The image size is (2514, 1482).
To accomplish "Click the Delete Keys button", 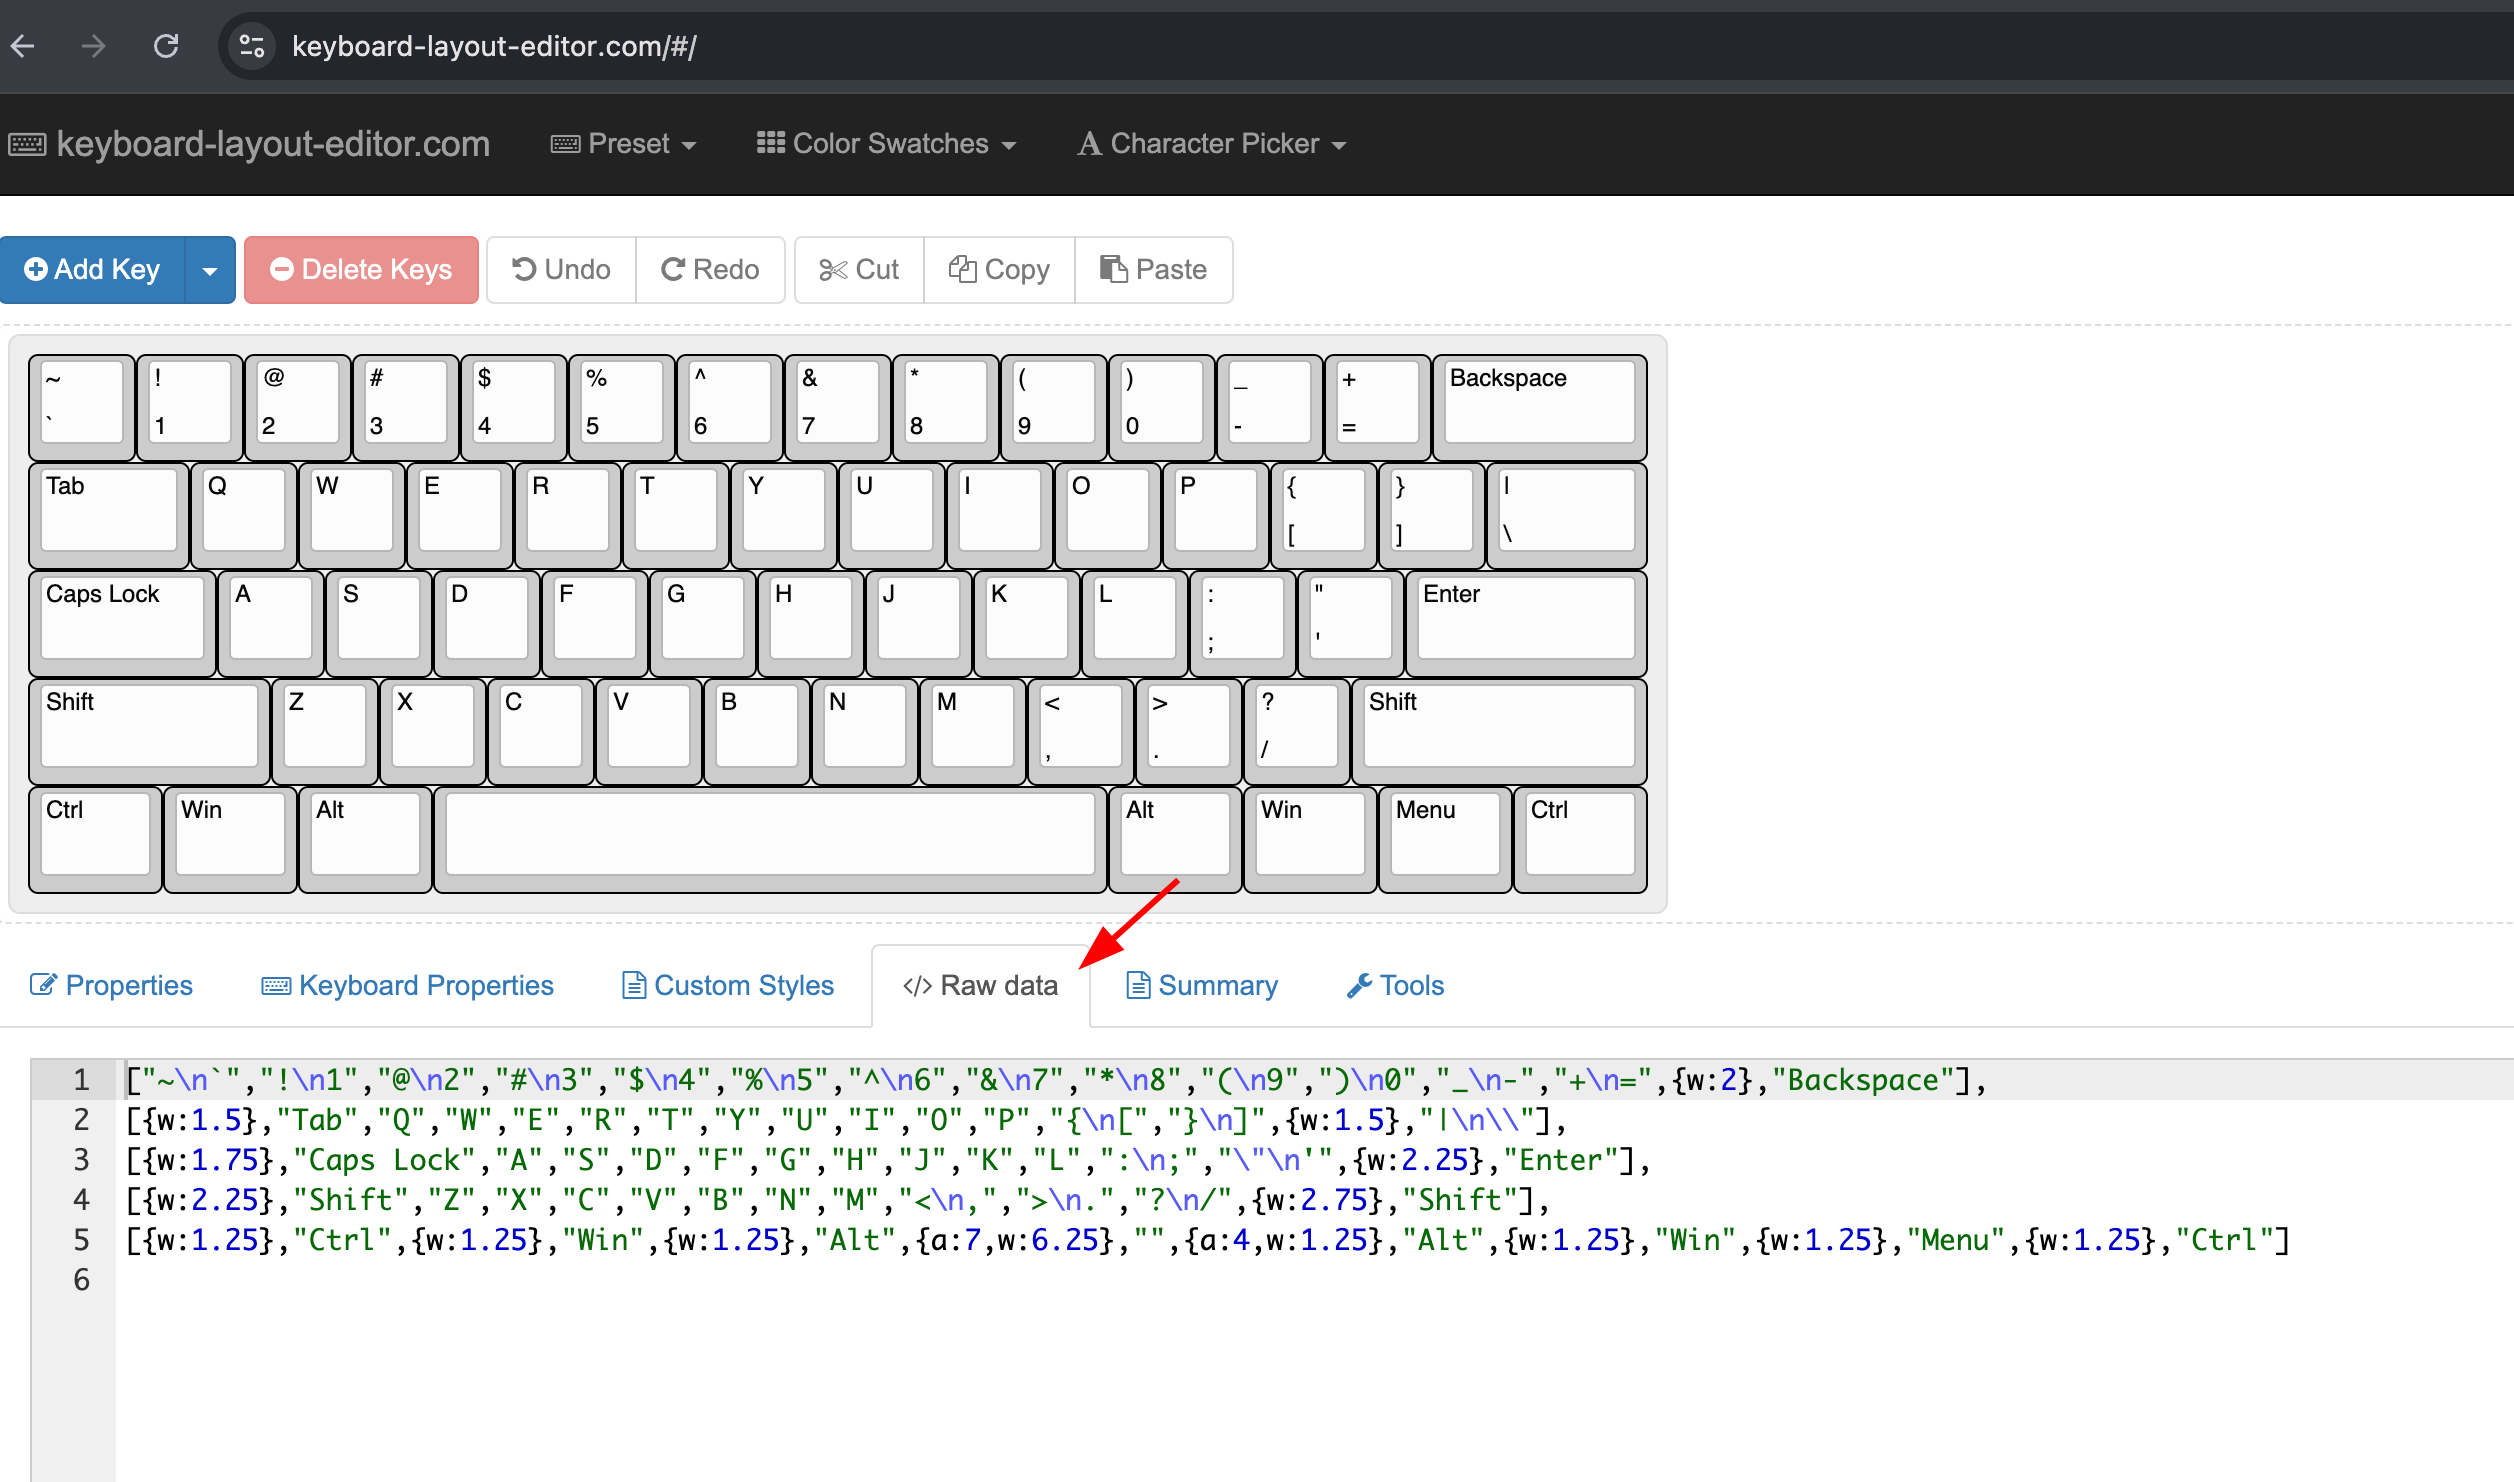I will tap(360, 269).
